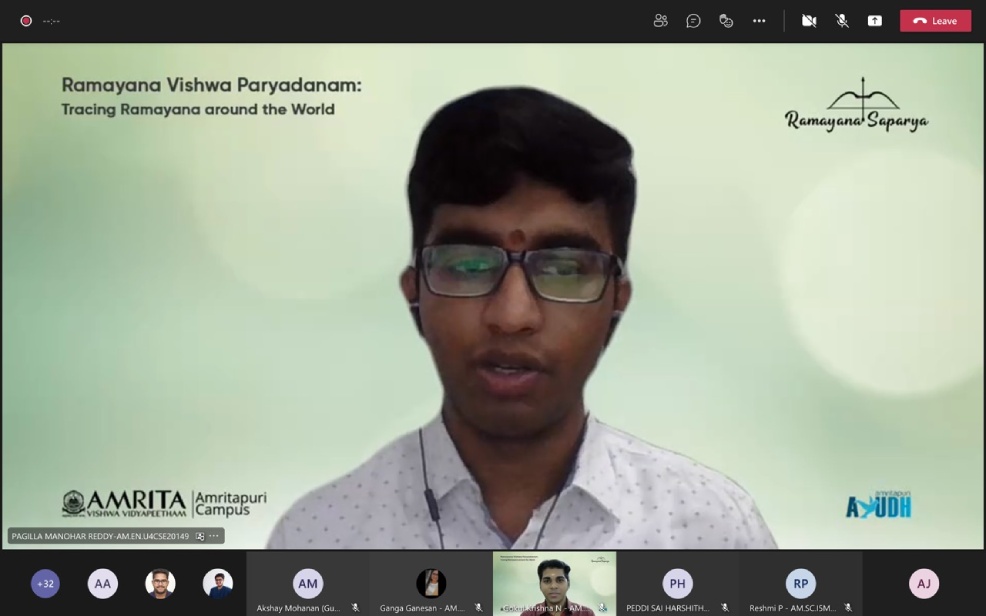
Task: Click Reshmi P's muted mic icon
Action: click(x=848, y=608)
